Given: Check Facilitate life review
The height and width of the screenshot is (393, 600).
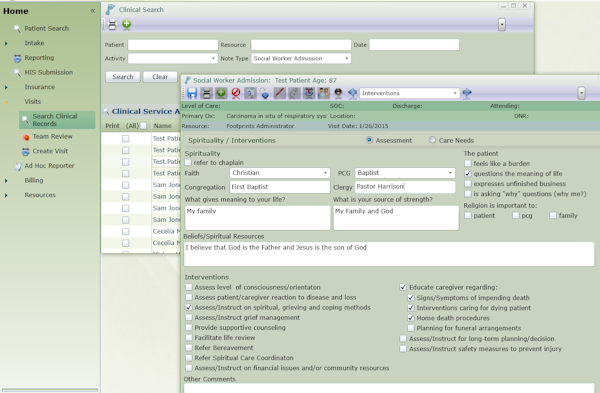Looking at the screenshot, I should coord(189,338).
